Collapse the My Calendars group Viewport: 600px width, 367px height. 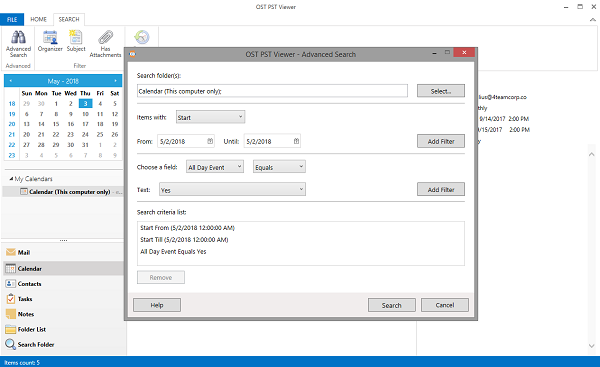11,179
